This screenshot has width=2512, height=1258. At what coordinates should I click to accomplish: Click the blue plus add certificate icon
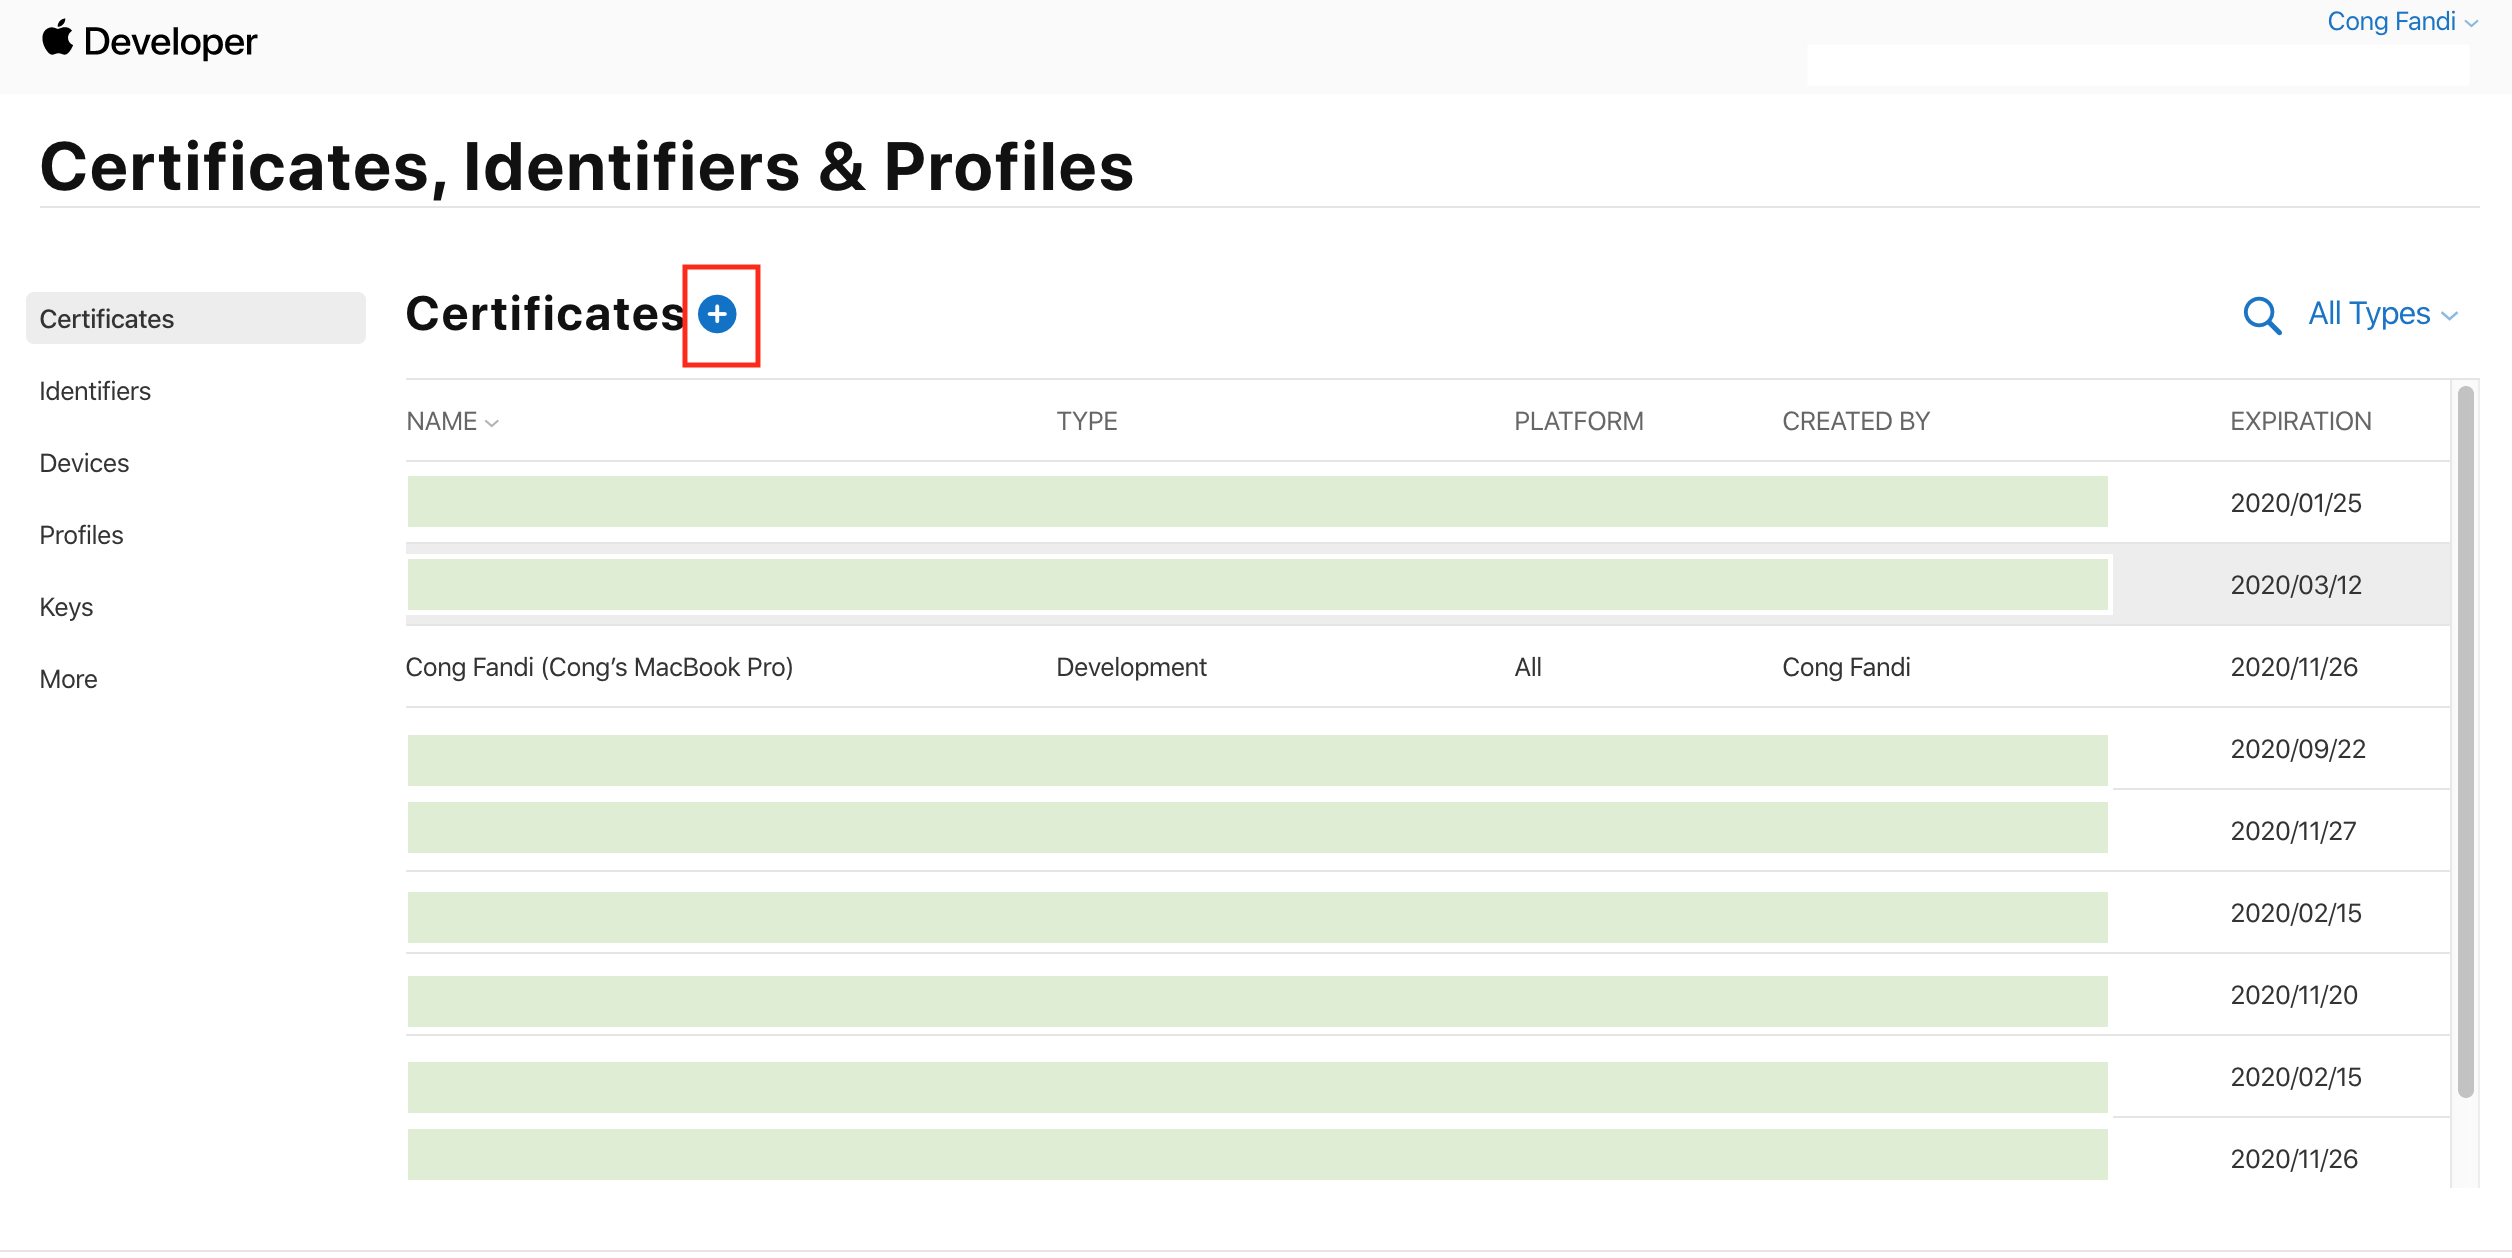(716, 314)
